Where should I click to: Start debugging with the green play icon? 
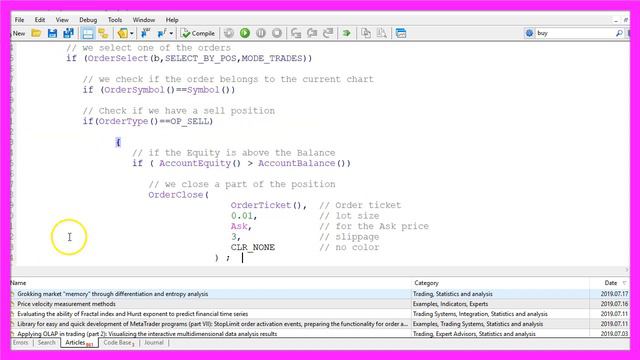coord(245,33)
